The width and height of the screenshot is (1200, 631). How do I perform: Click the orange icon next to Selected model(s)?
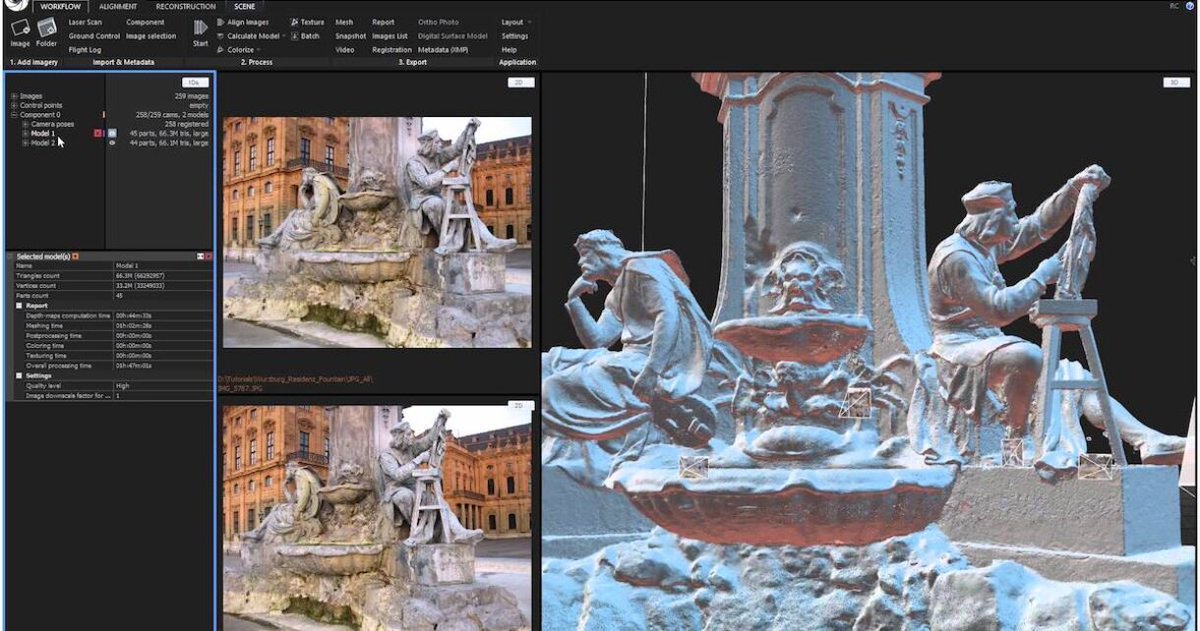tap(75, 257)
